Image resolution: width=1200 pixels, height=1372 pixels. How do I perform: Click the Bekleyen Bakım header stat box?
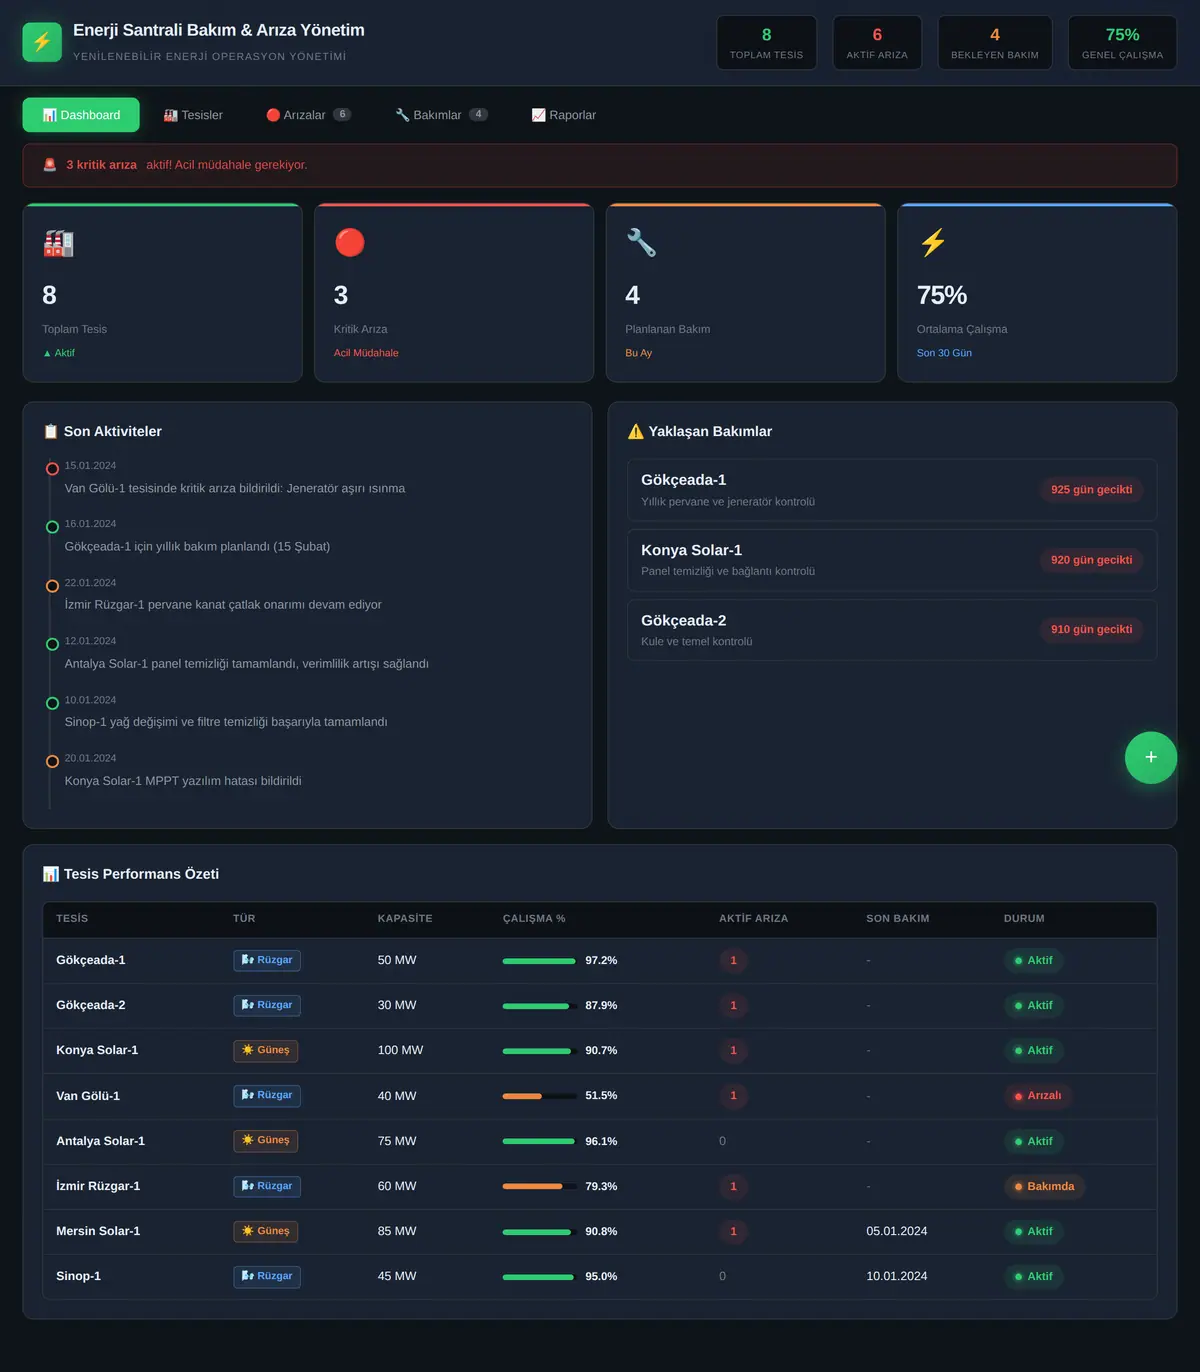995,43
